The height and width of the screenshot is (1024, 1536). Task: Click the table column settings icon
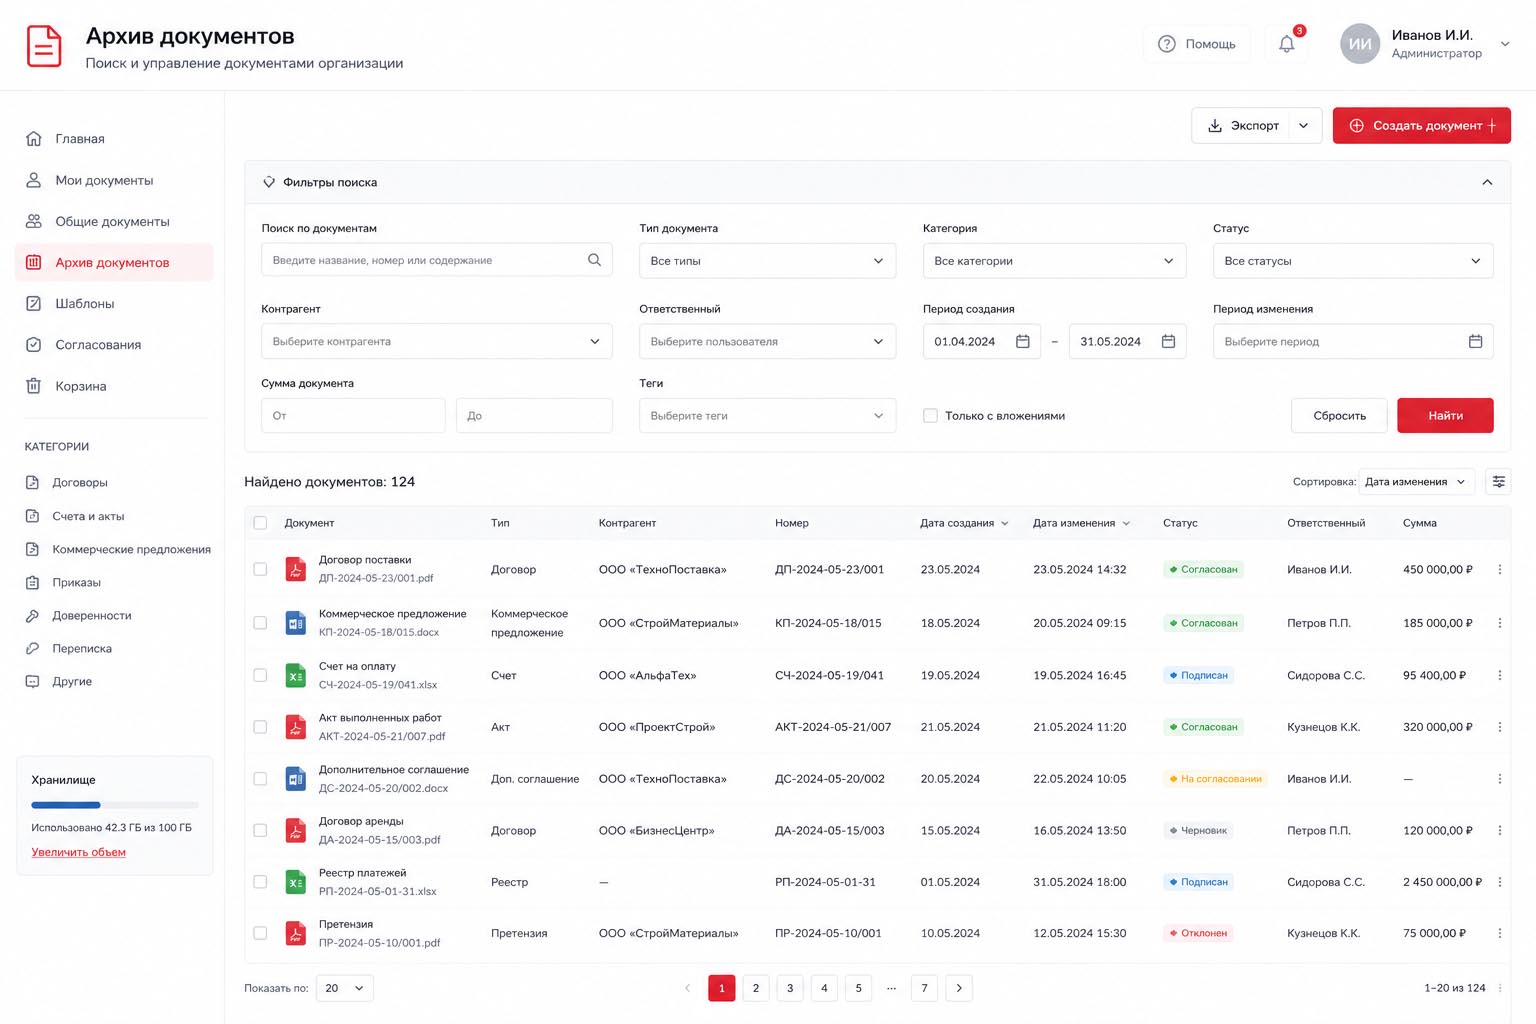click(1498, 482)
